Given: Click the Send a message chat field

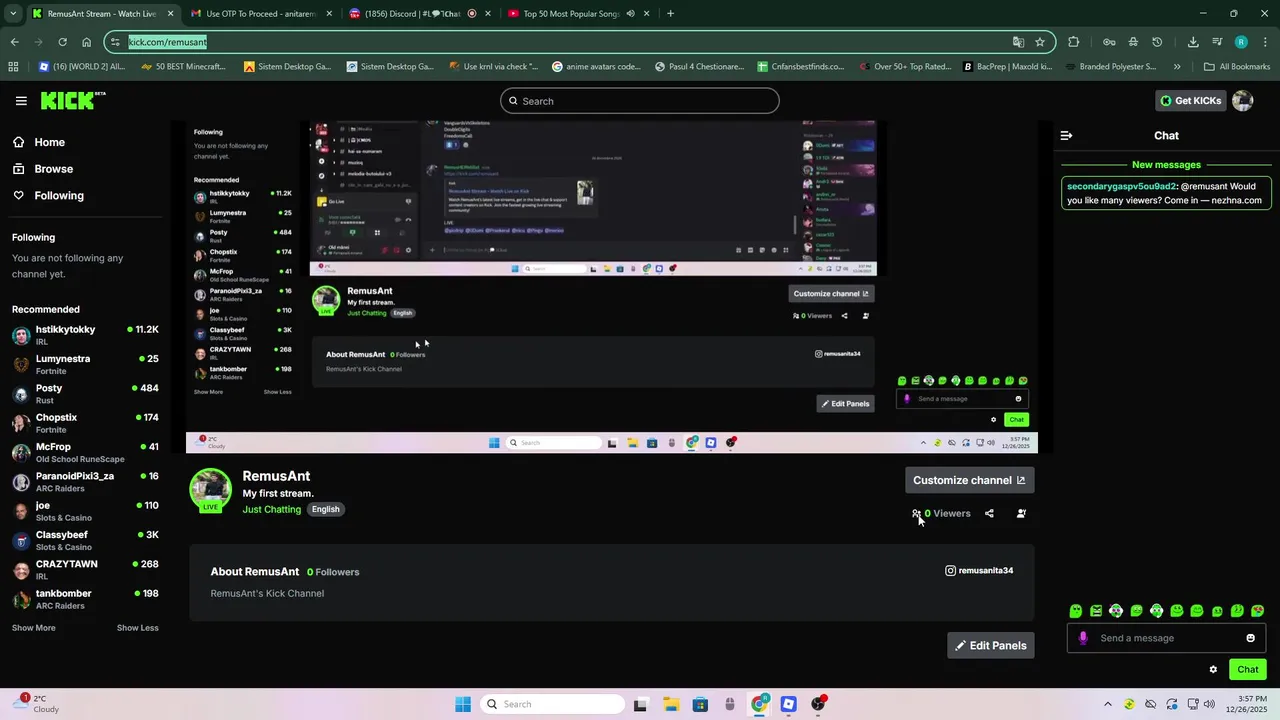Looking at the screenshot, I should (x=1165, y=638).
